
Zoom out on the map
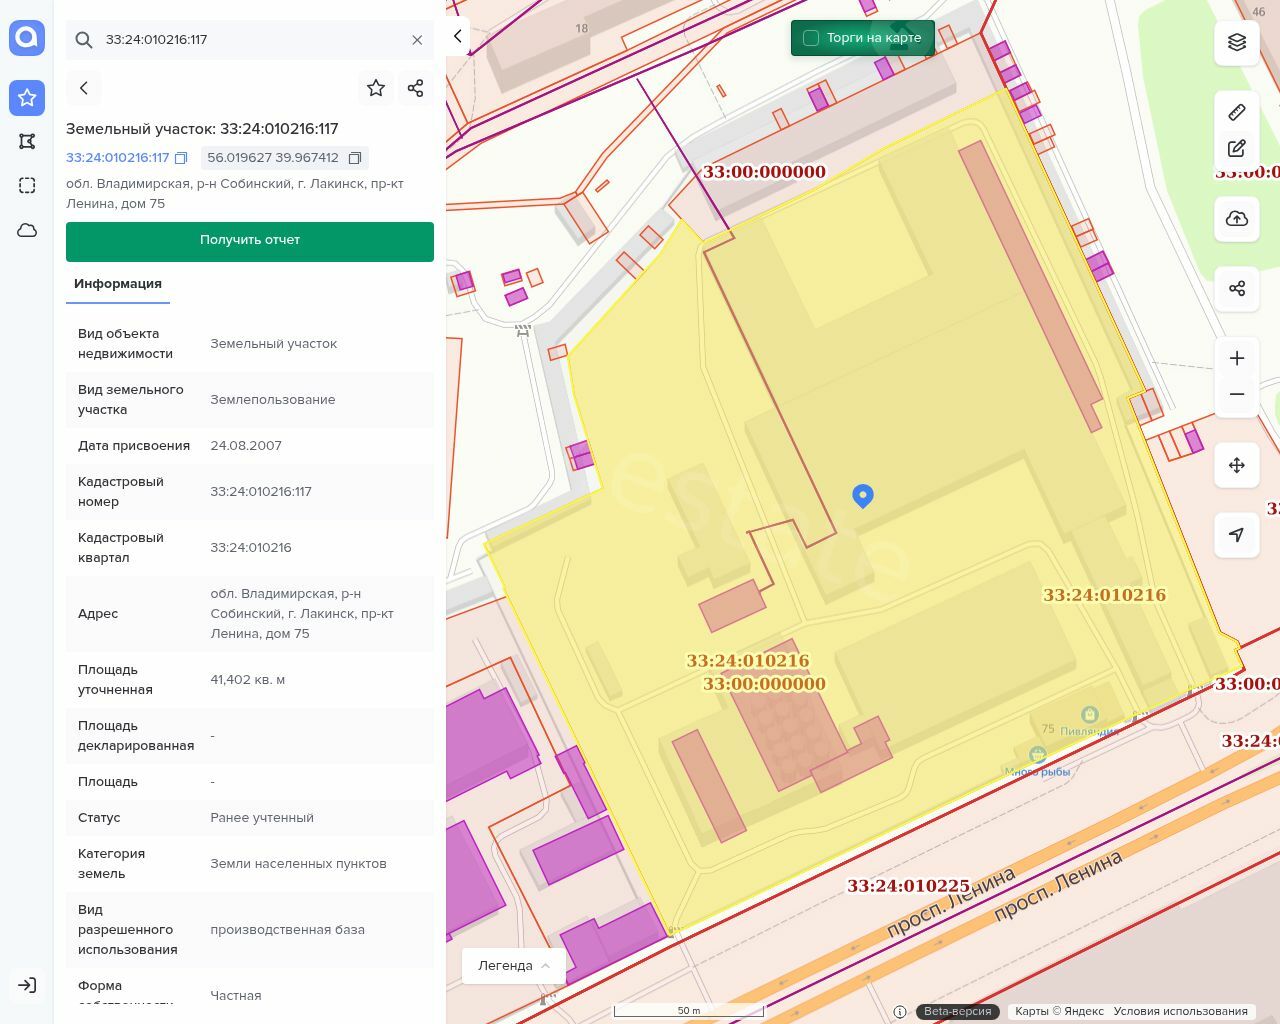[1237, 394]
